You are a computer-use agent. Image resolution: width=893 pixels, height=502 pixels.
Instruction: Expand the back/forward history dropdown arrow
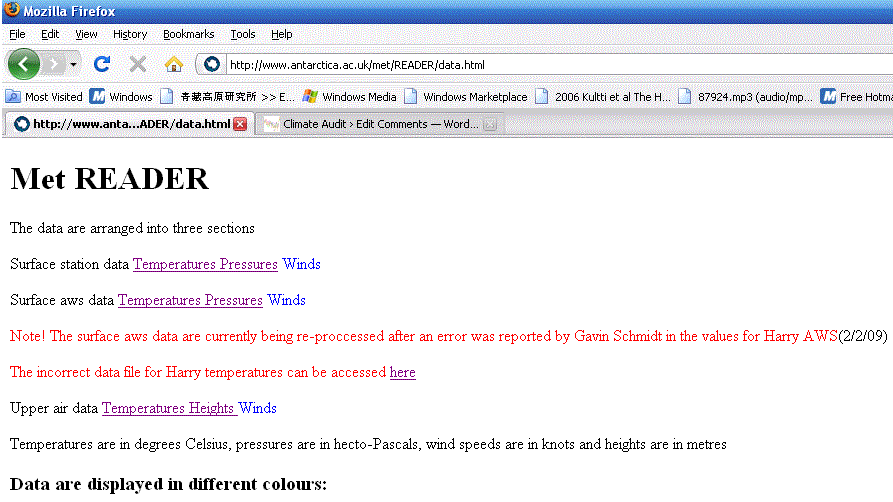pyautogui.click(x=74, y=65)
